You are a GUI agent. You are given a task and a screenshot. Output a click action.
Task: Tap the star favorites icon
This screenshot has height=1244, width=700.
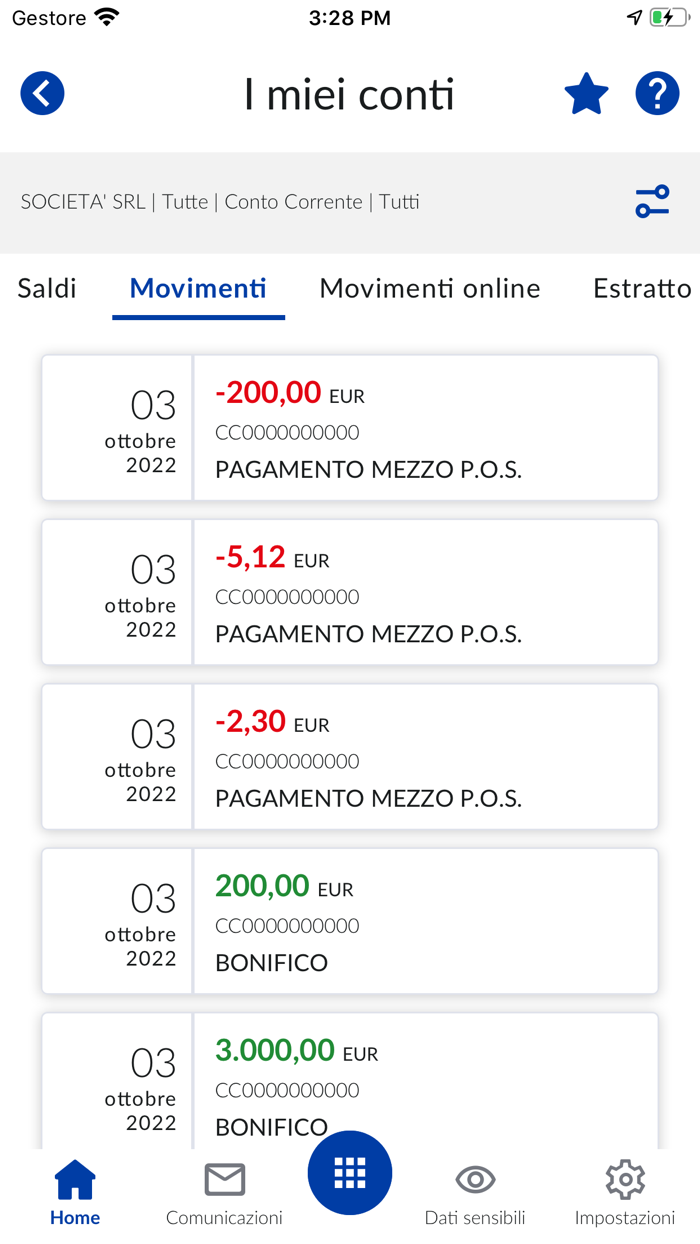(x=586, y=93)
